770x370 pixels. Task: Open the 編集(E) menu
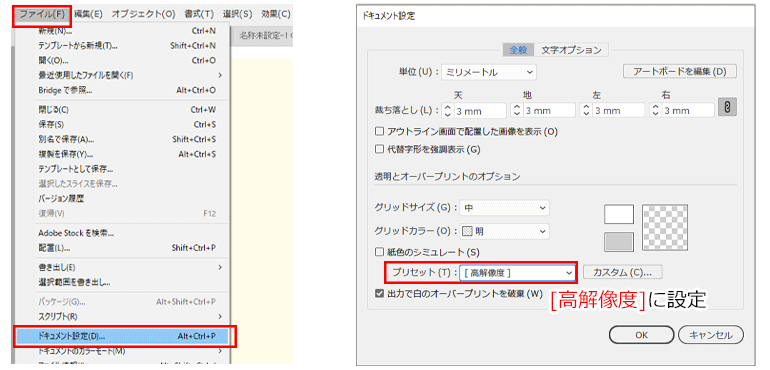click(89, 14)
